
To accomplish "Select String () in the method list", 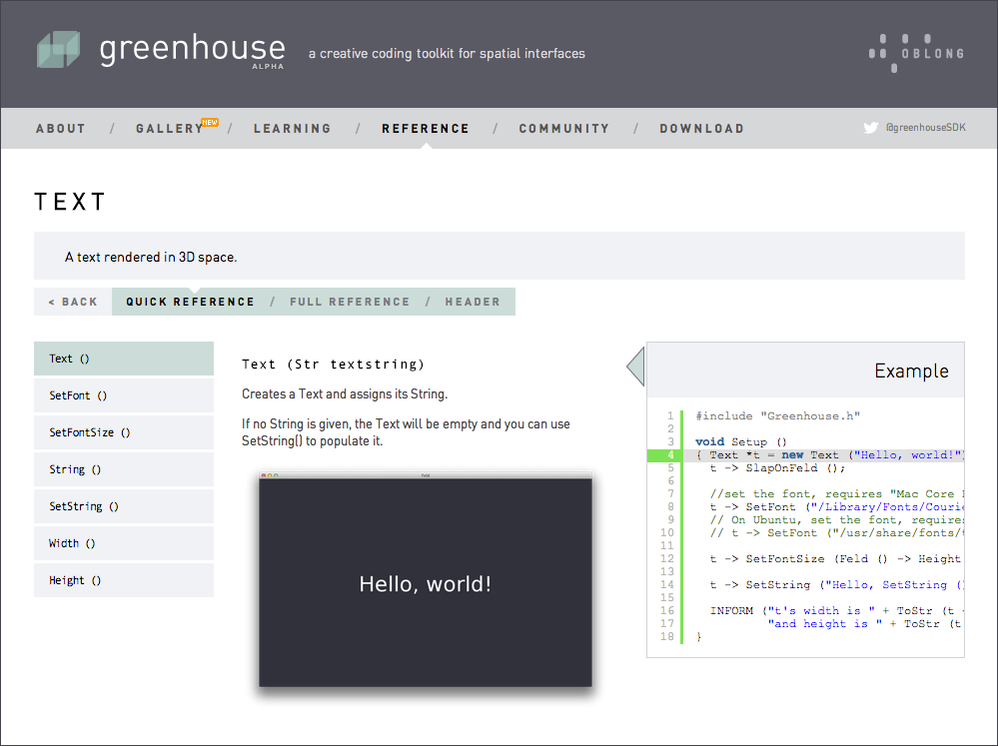I will [123, 469].
